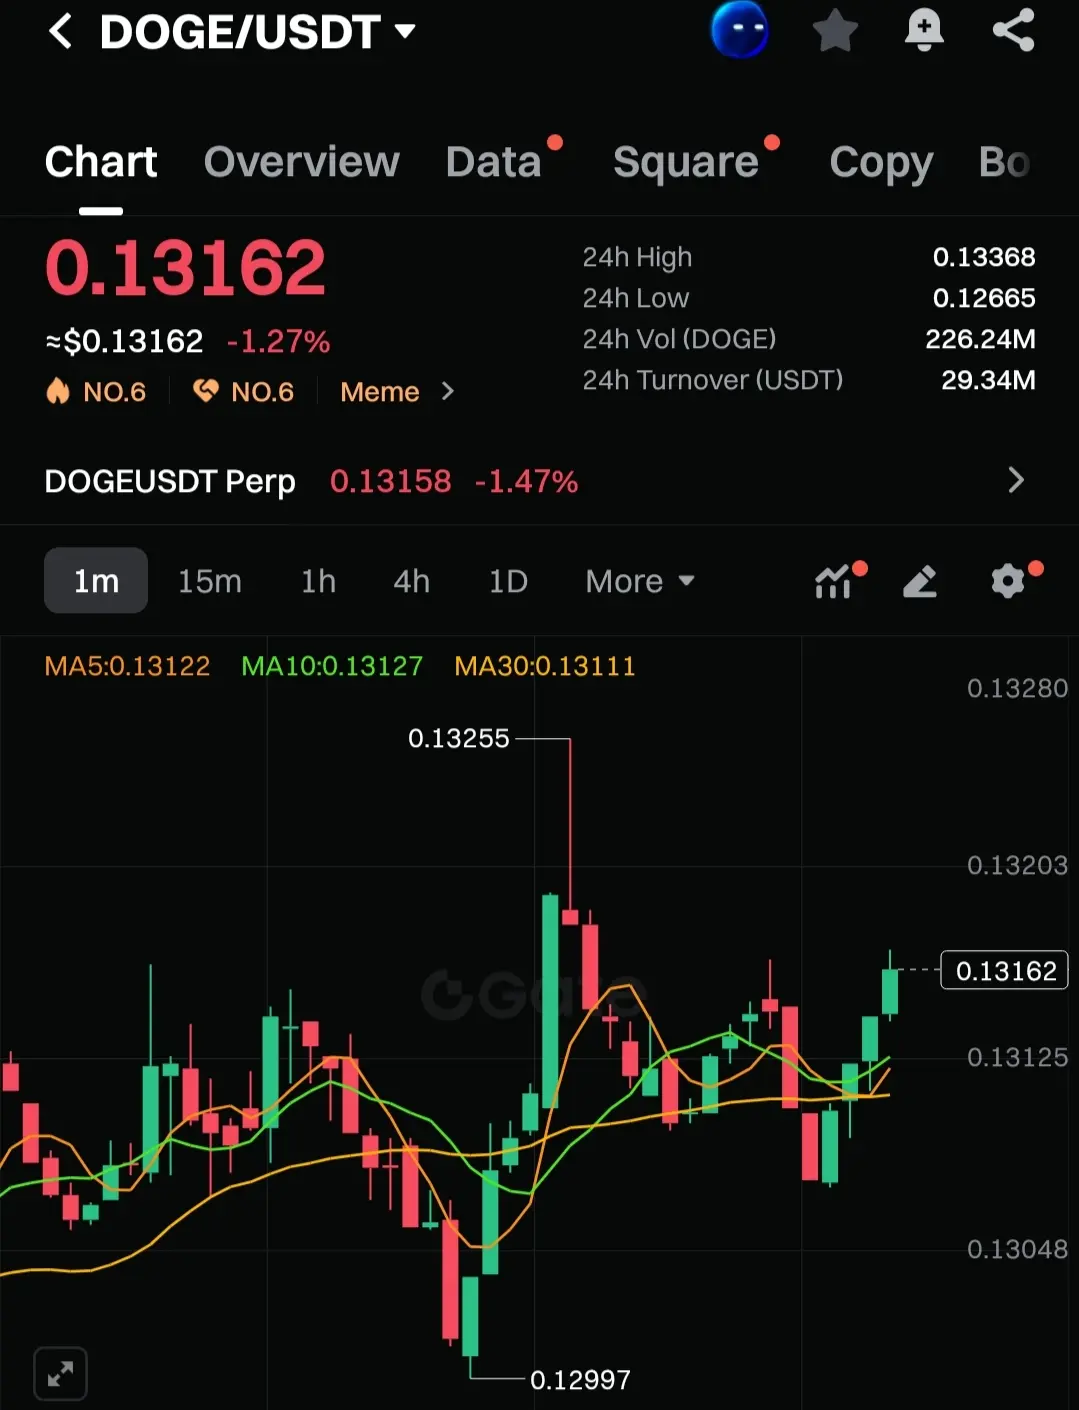Tap the -1.27% change value

pyautogui.click(x=278, y=342)
